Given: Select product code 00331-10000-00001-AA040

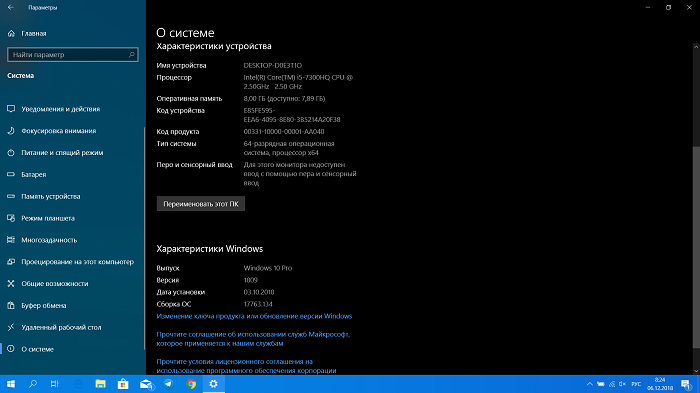Looking at the screenshot, I should tap(284, 132).
